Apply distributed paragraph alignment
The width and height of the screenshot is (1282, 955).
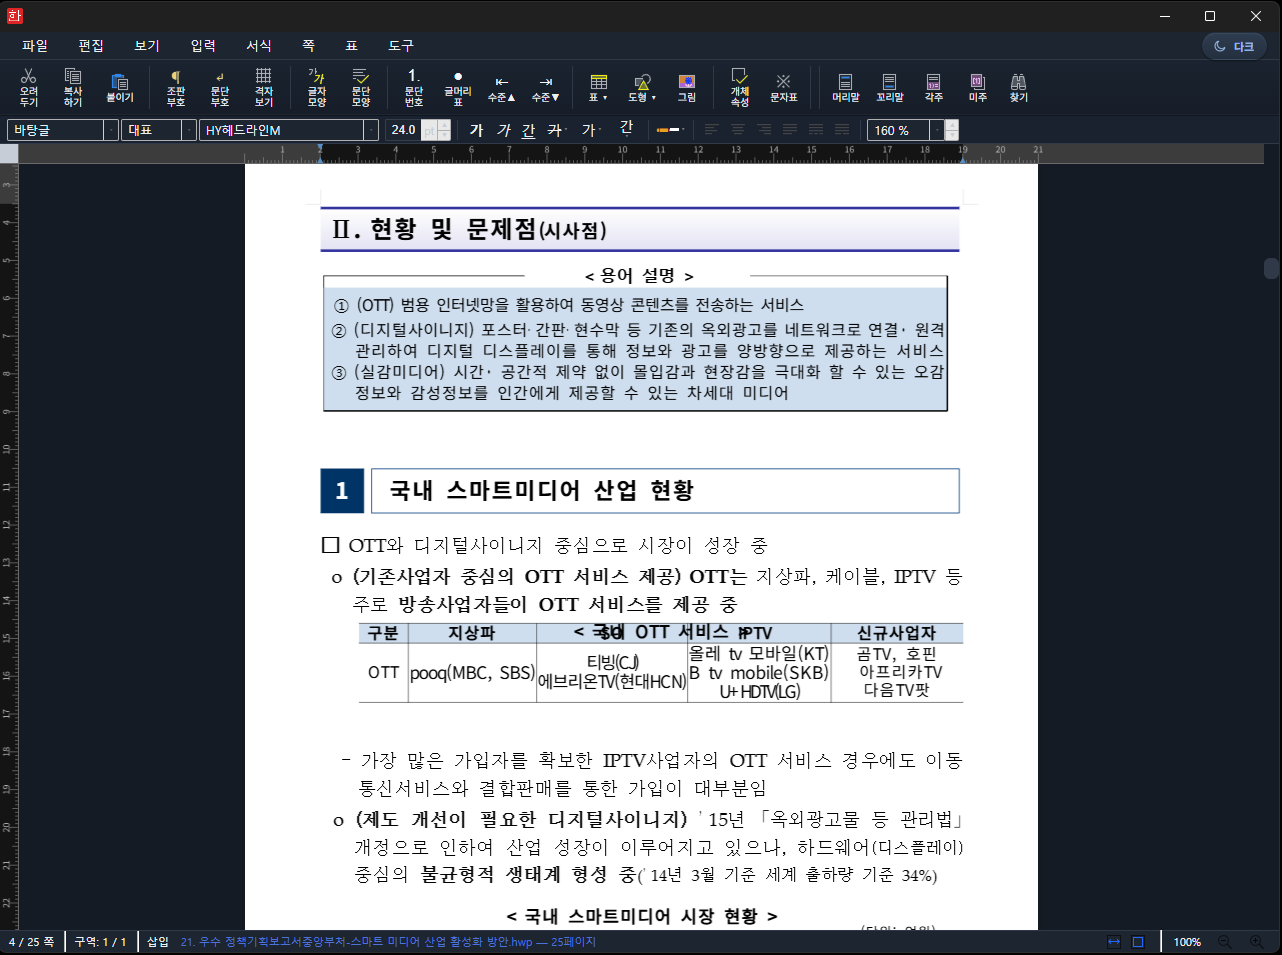(x=816, y=130)
